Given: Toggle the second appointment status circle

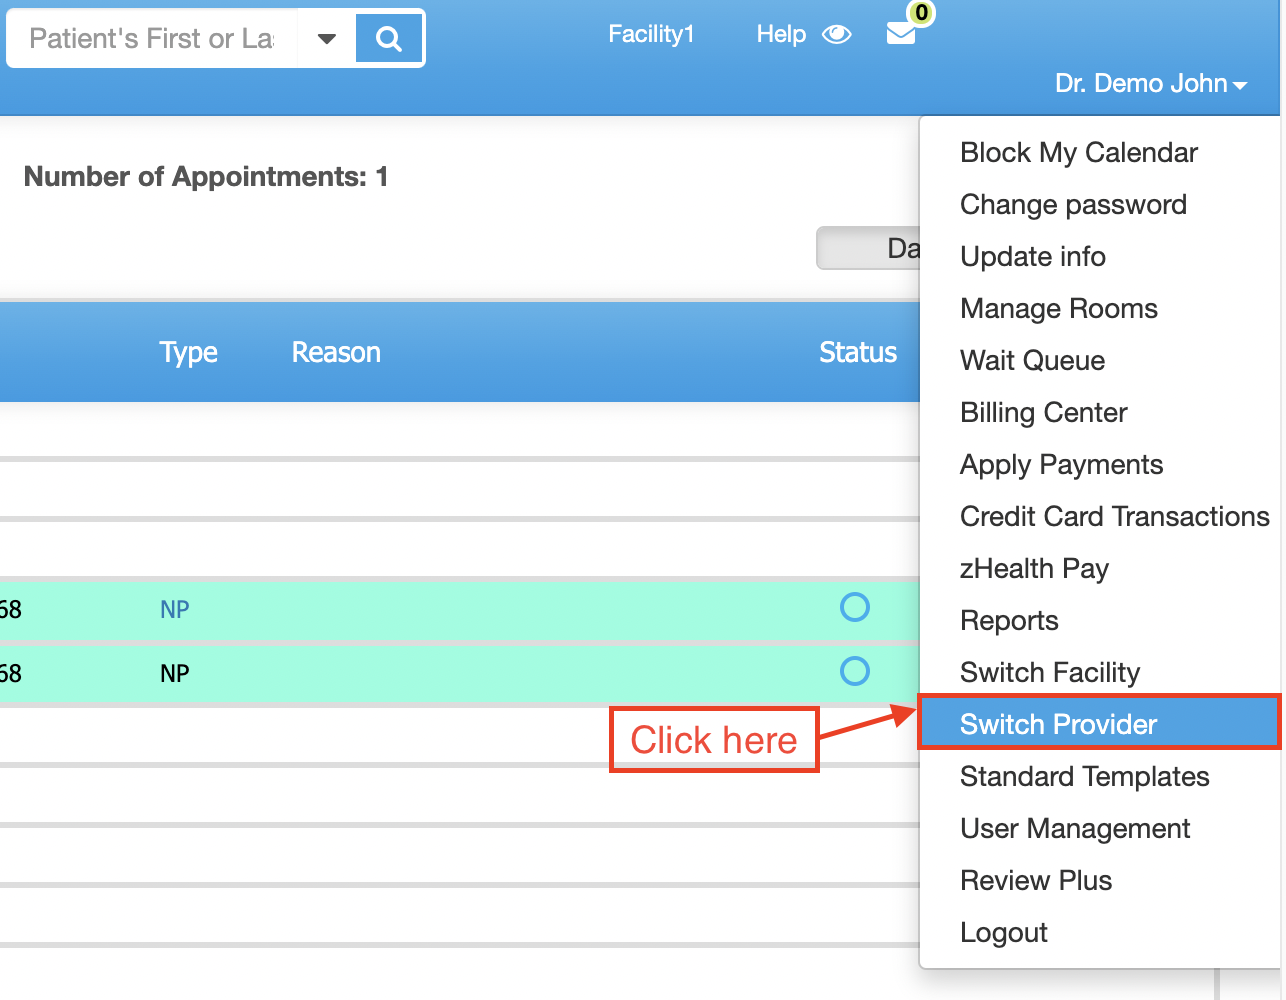Looking at the screenshot, I should pos(855,671).
